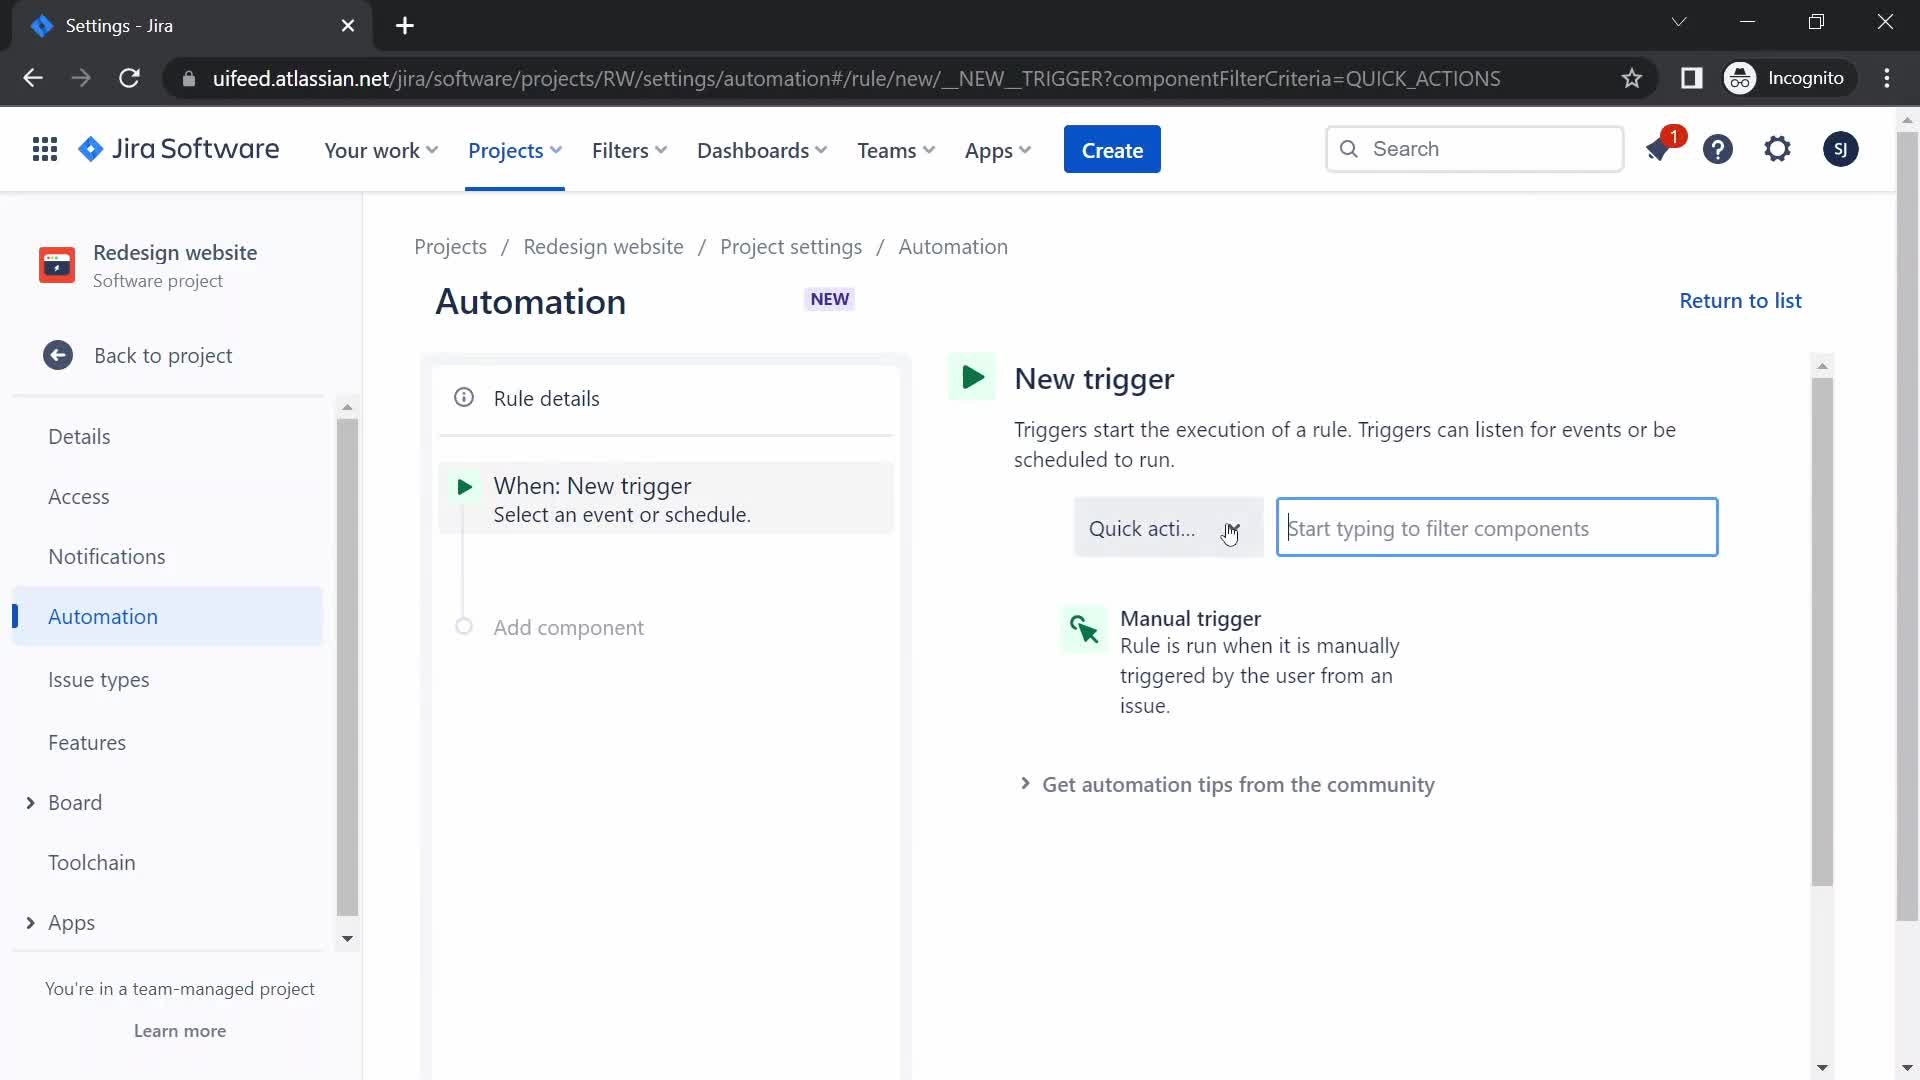Click the notifications bell icon

pyautogui.click(x=1659, y=149)
